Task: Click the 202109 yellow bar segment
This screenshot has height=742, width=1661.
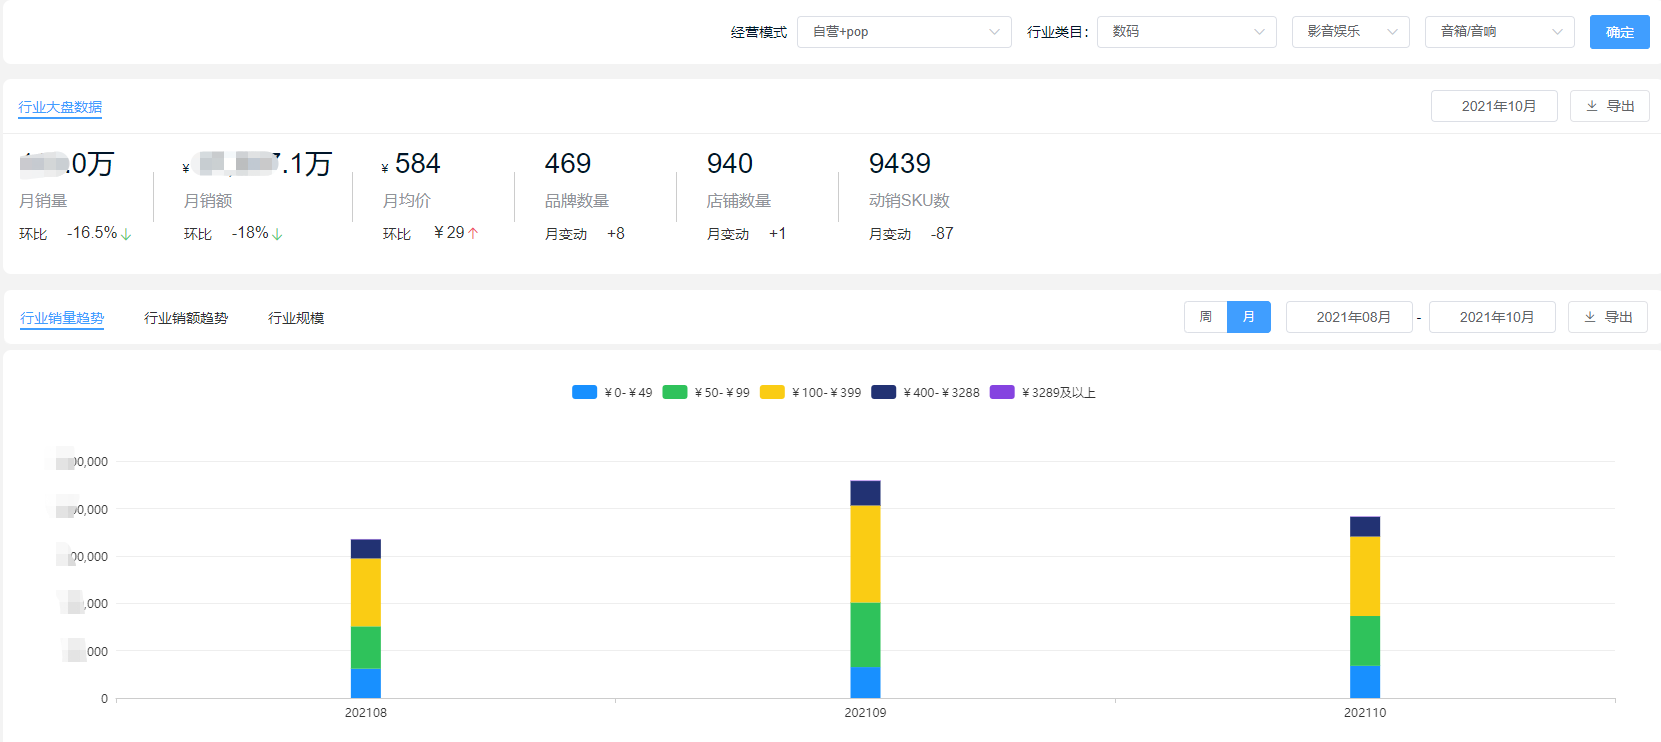Action: click(x=865, y=554)
